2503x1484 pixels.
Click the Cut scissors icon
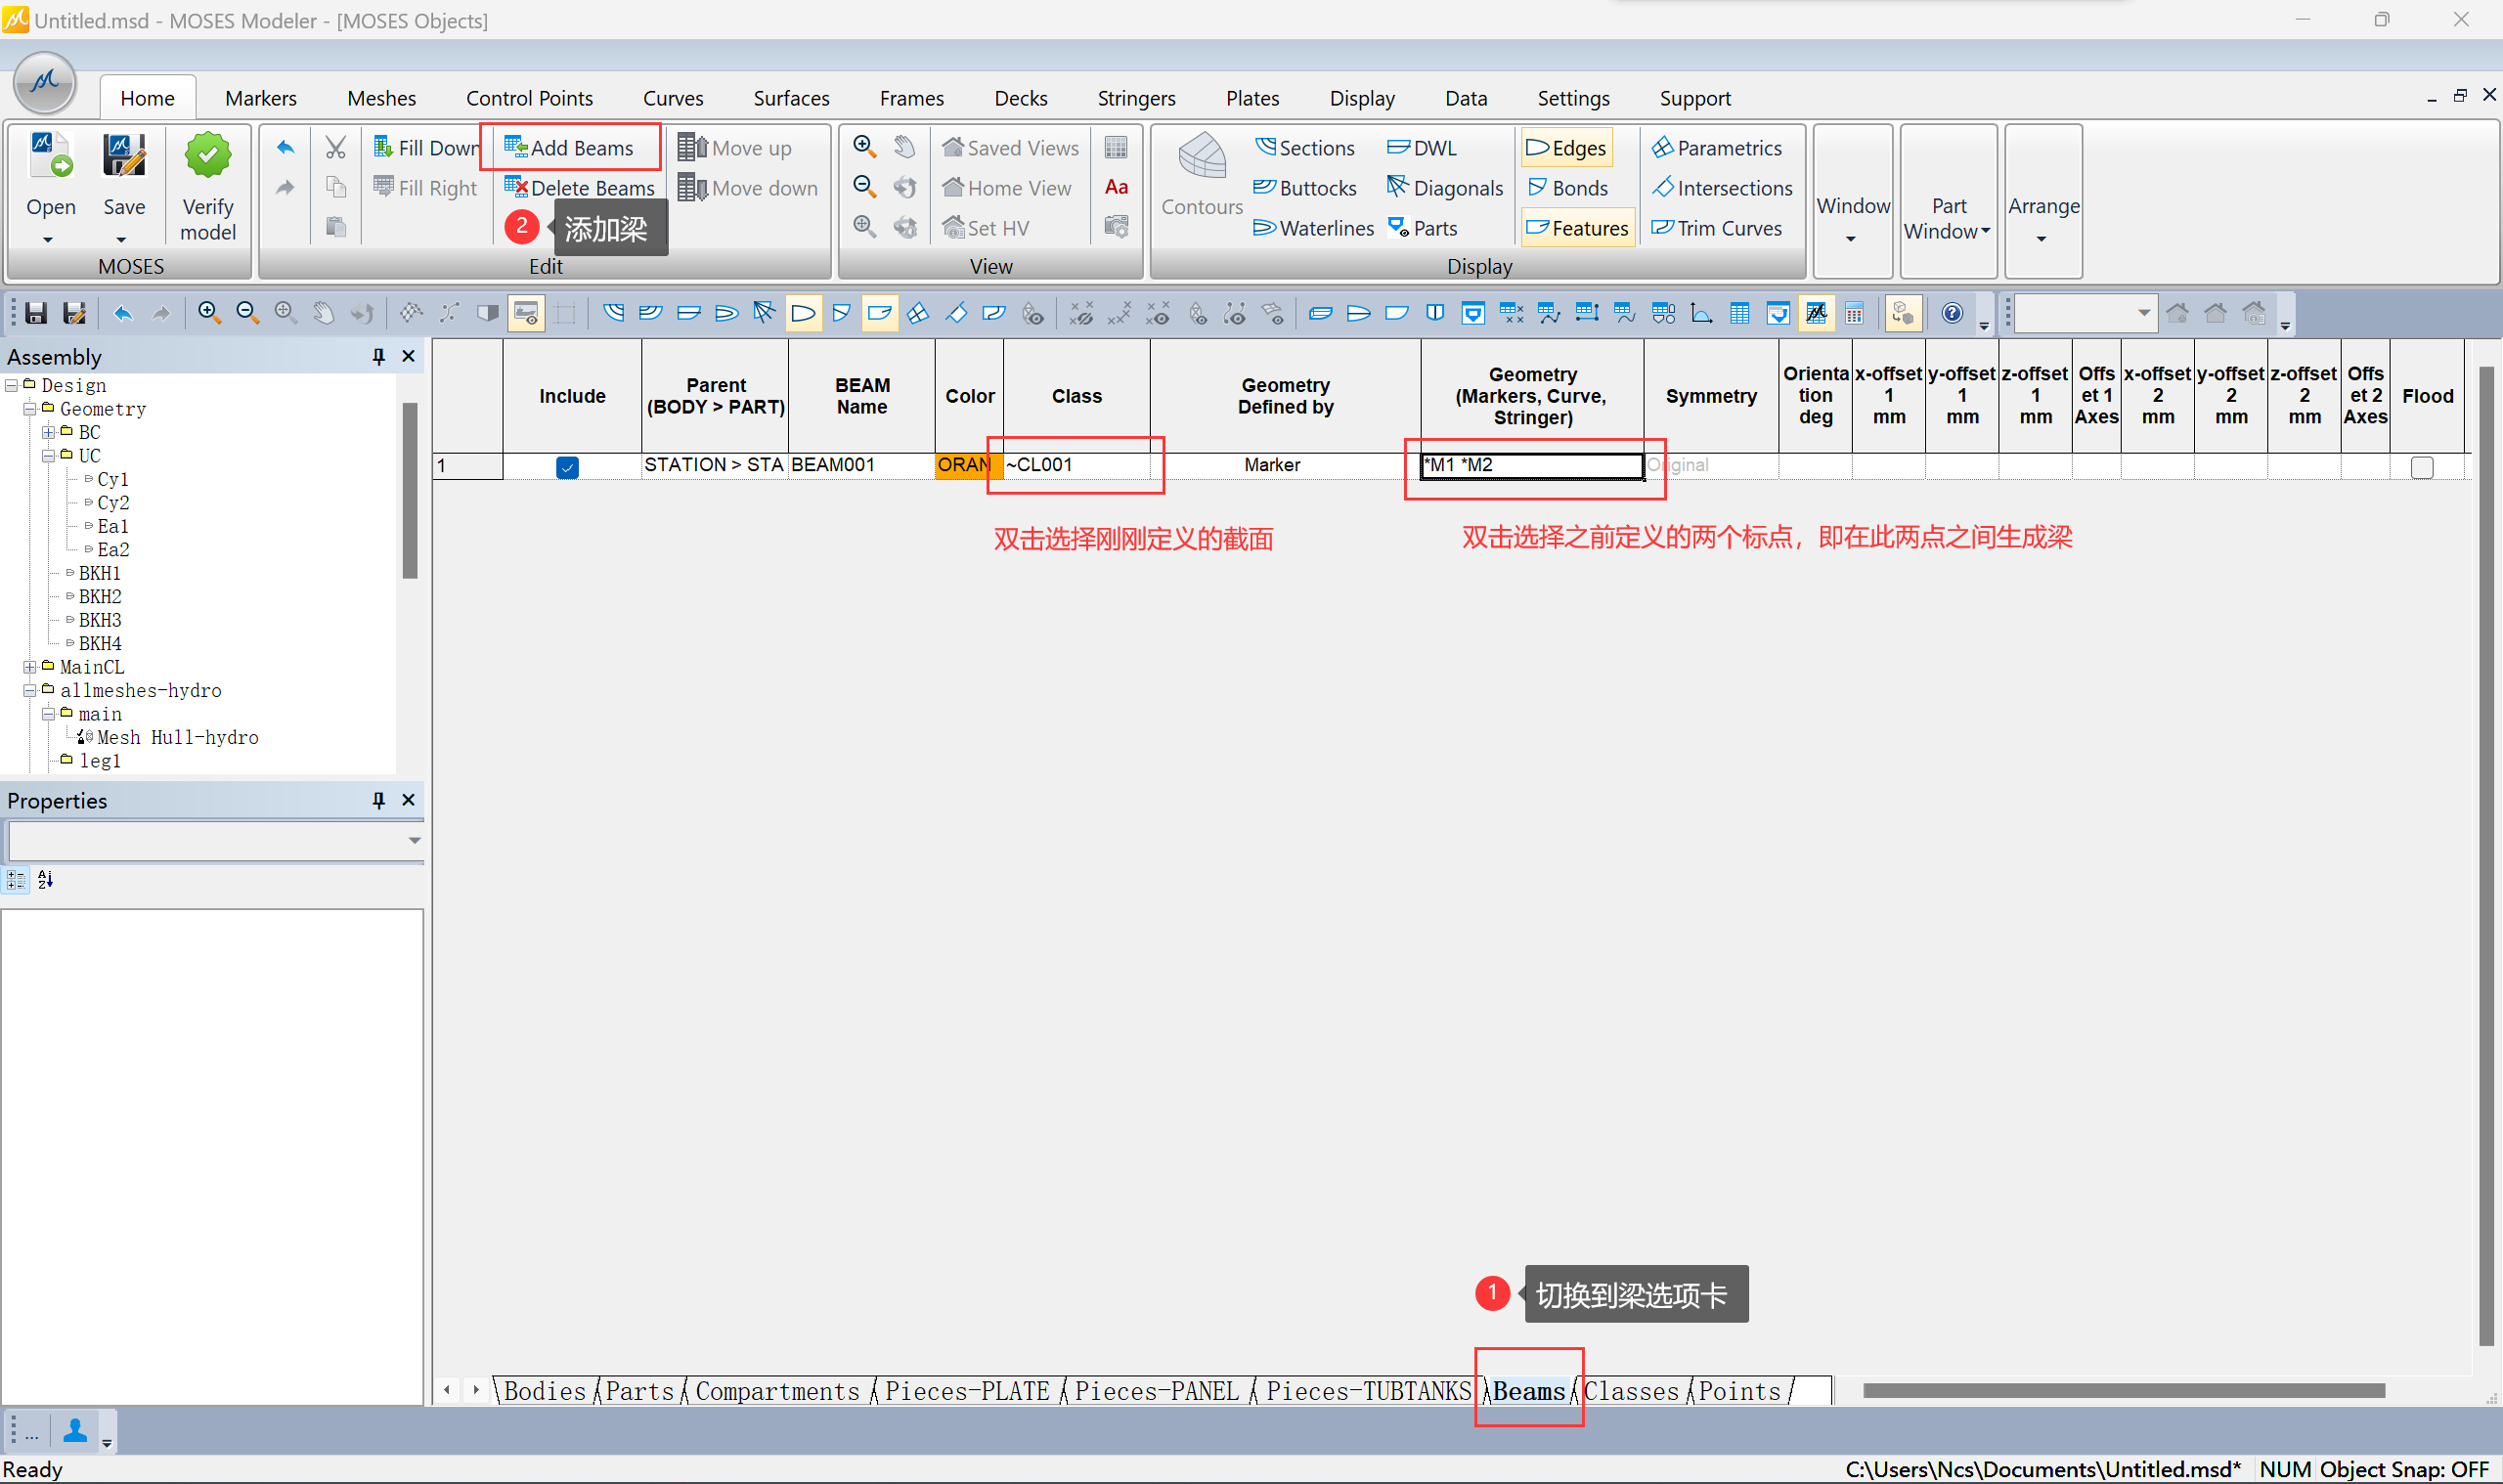(336, 147)
